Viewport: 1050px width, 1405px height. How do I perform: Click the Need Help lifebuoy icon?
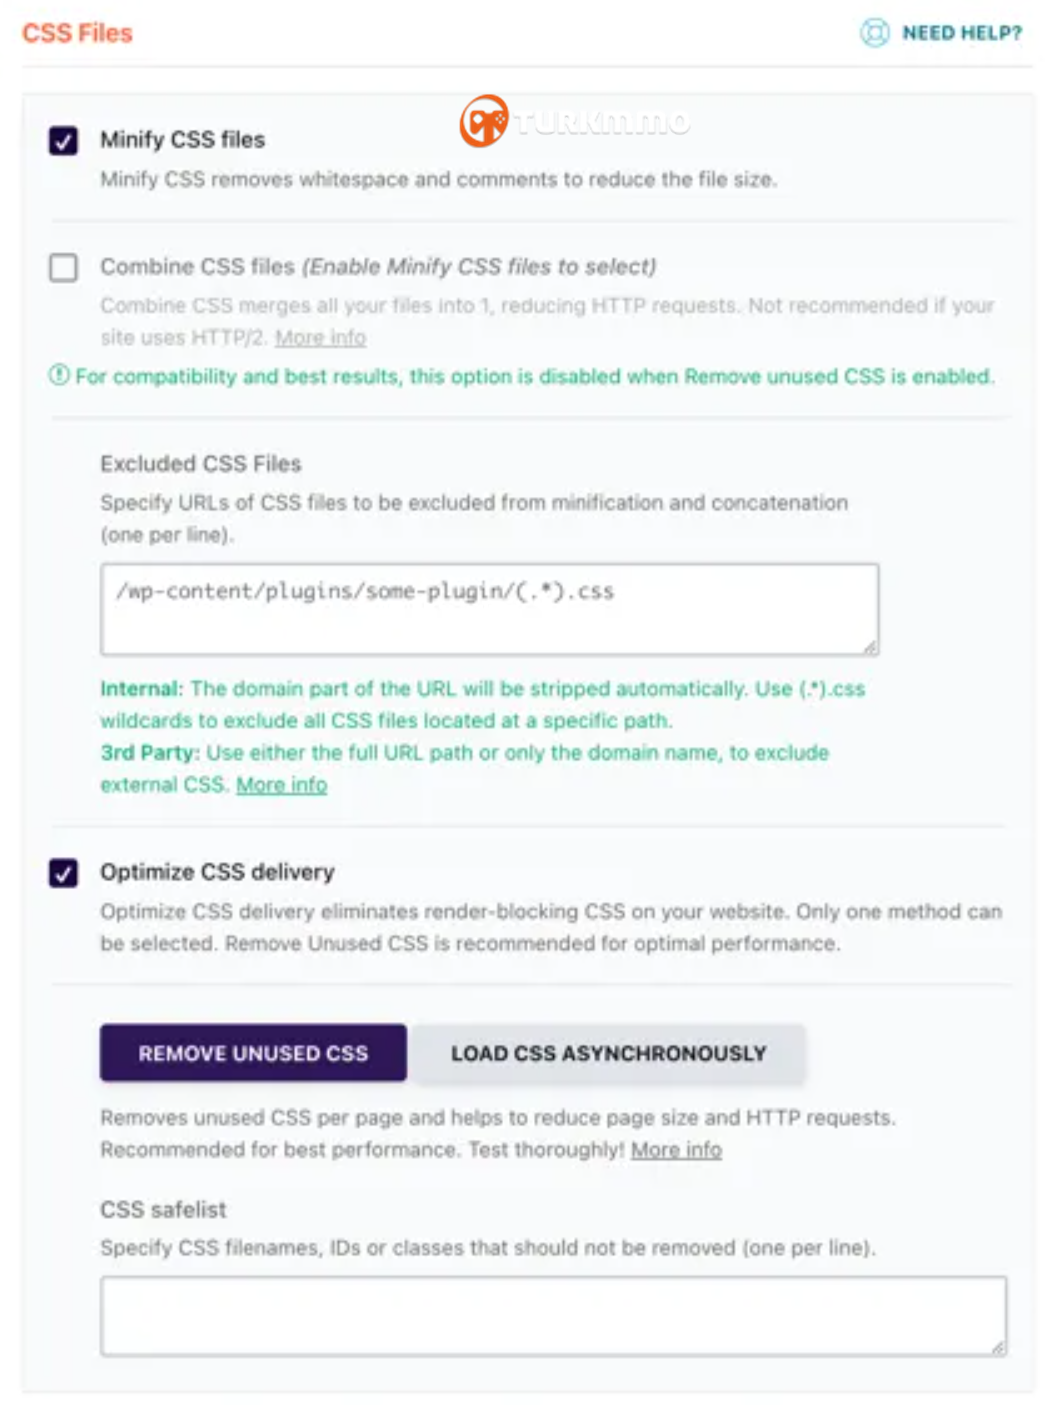click(x=874, y=33)
